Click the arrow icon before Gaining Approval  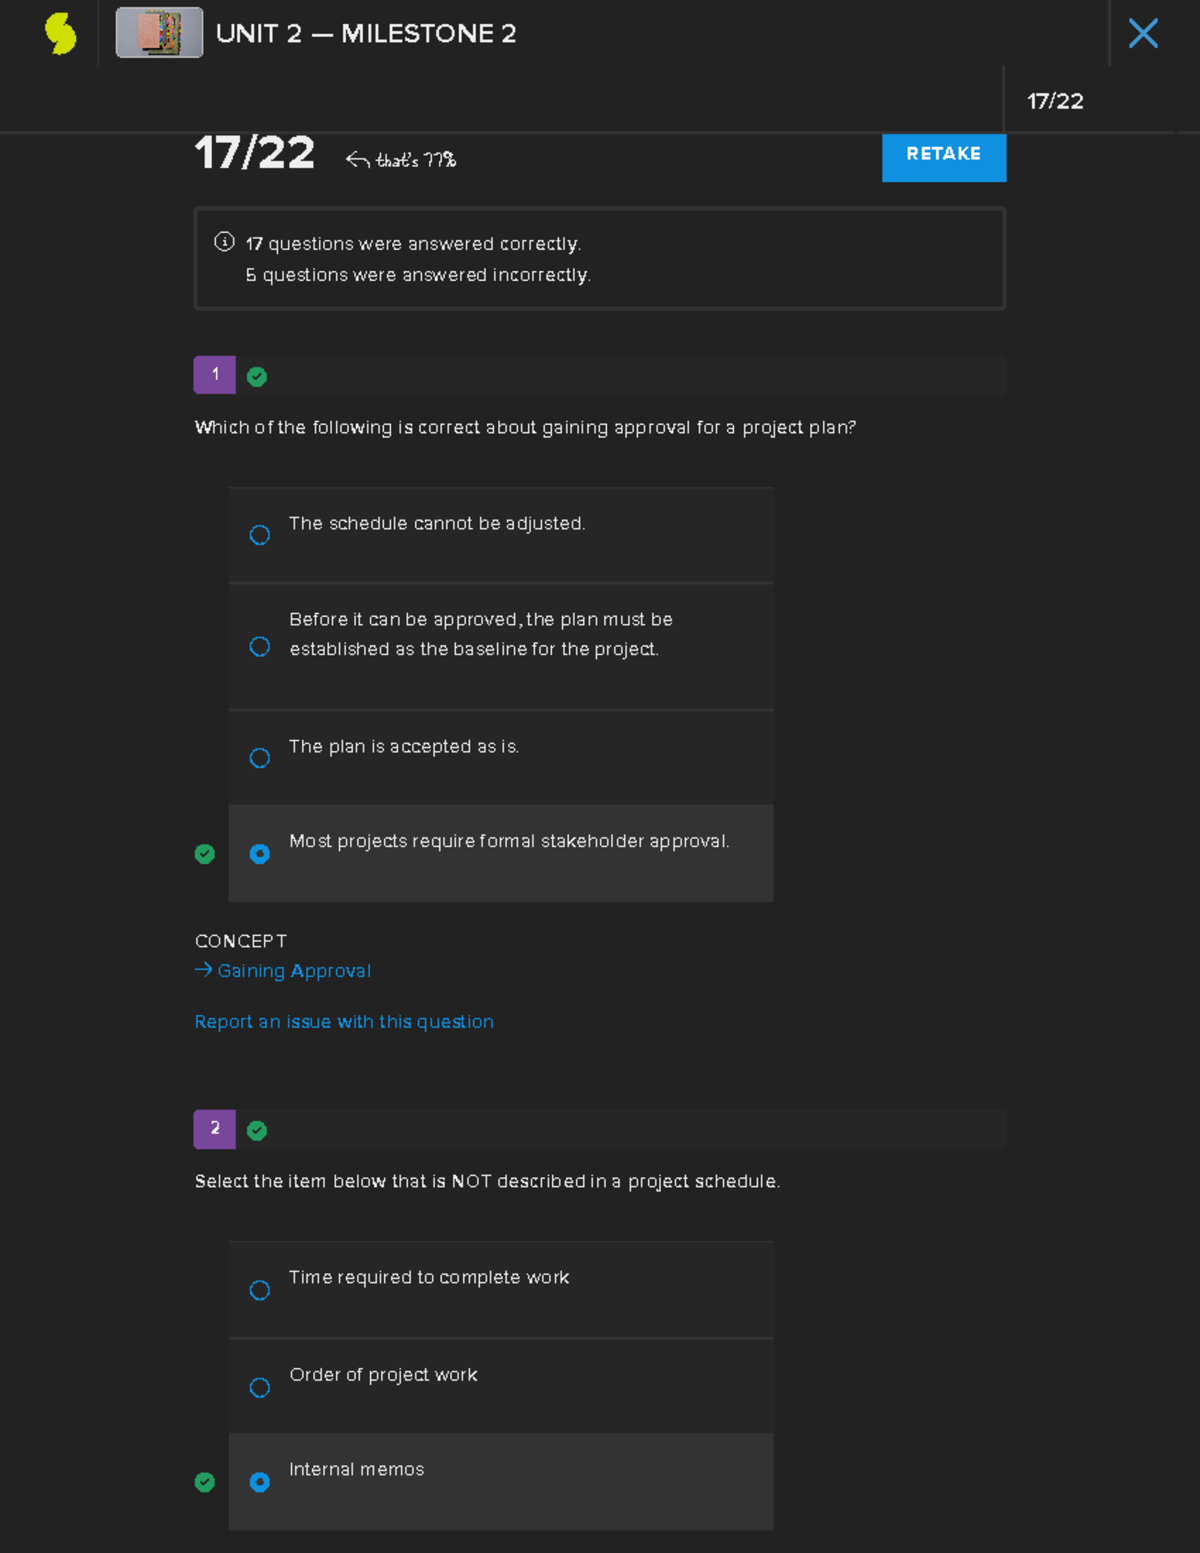pyautogui.click(x=202, y=969)
